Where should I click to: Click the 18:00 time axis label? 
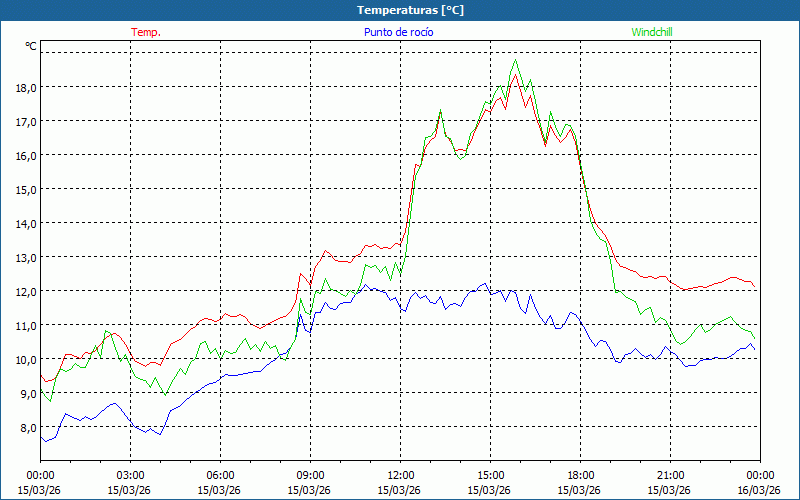click(580, 475)
